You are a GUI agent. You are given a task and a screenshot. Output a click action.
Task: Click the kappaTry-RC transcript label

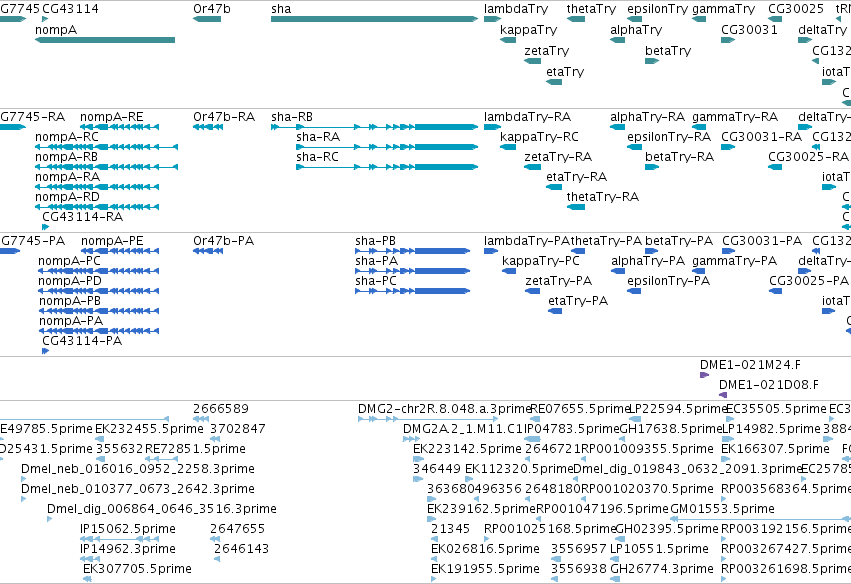pos(539,137)
